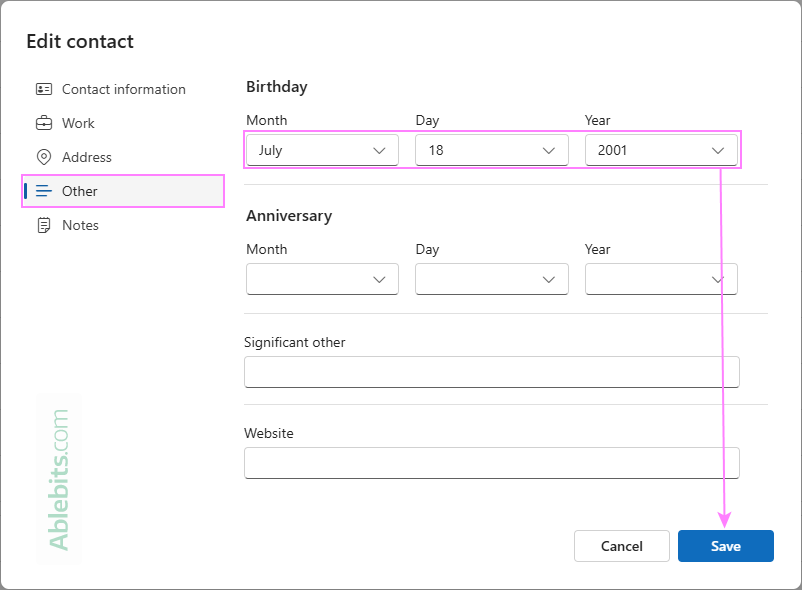Open the Birthday Month dropdown showing July
Screen dimensions: 802x590
322,150
